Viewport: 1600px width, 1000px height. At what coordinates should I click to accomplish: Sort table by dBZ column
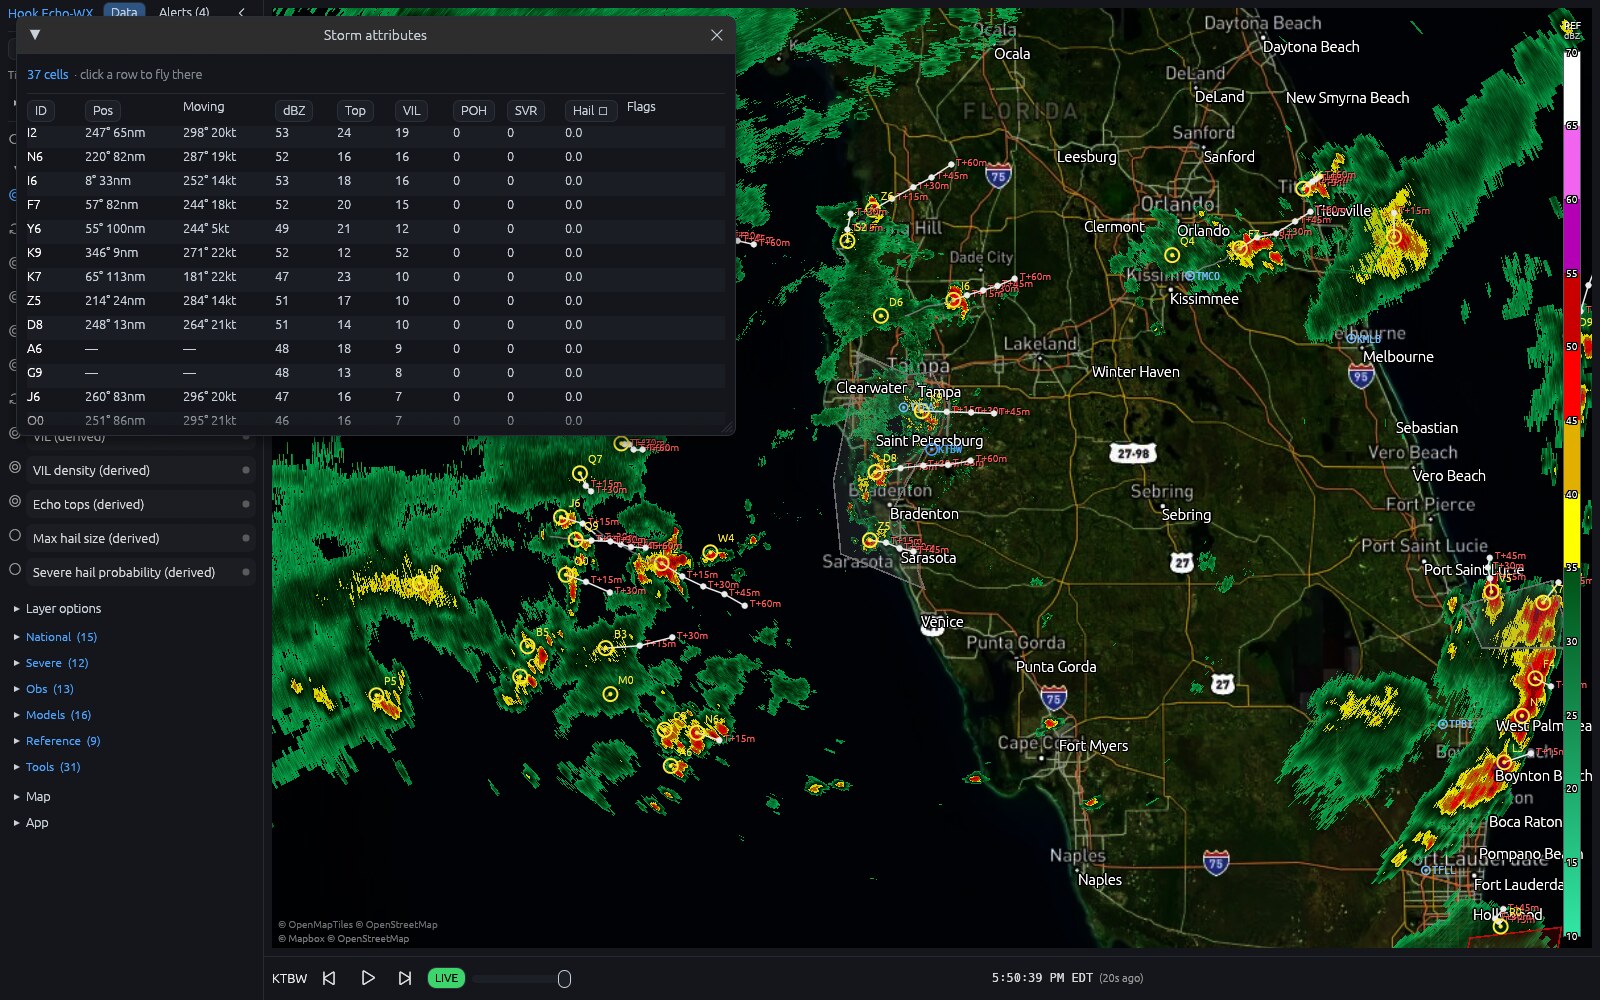(x=294, y=110)
